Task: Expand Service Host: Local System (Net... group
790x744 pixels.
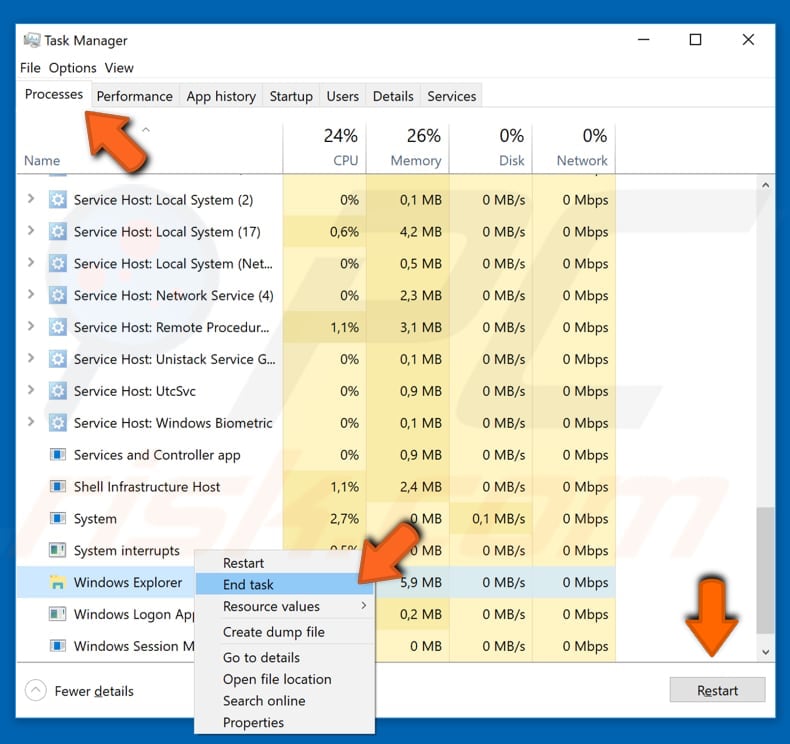Action: point(31,262)
